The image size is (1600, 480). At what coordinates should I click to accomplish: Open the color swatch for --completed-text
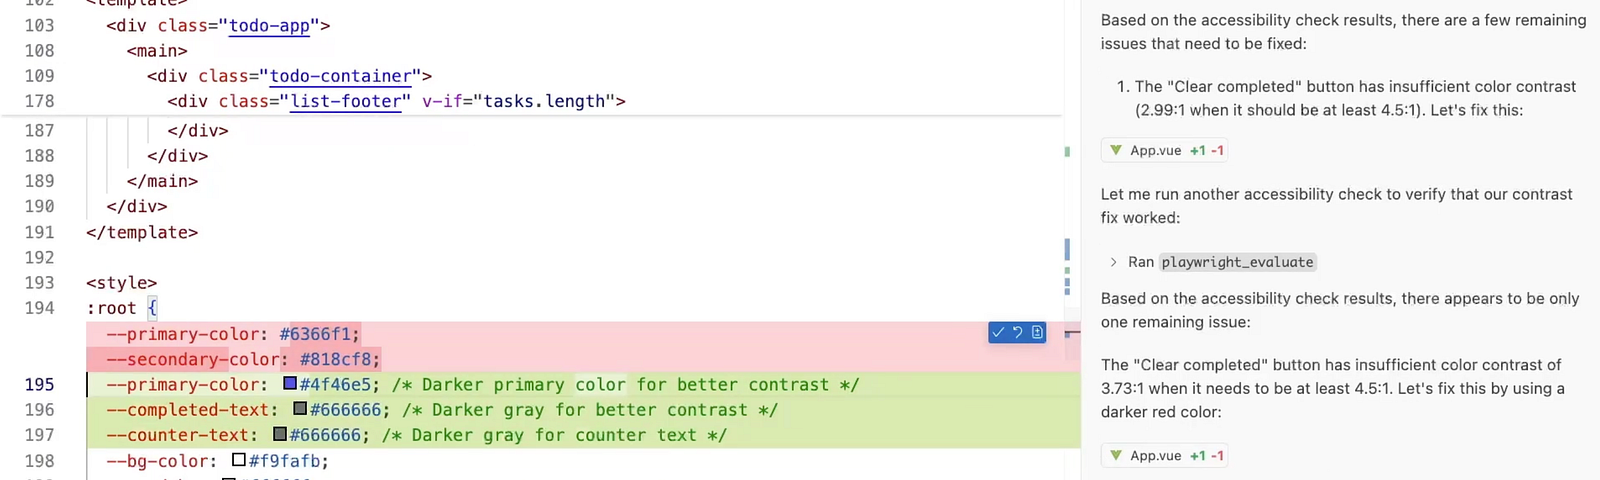click(x=300, y=408)
